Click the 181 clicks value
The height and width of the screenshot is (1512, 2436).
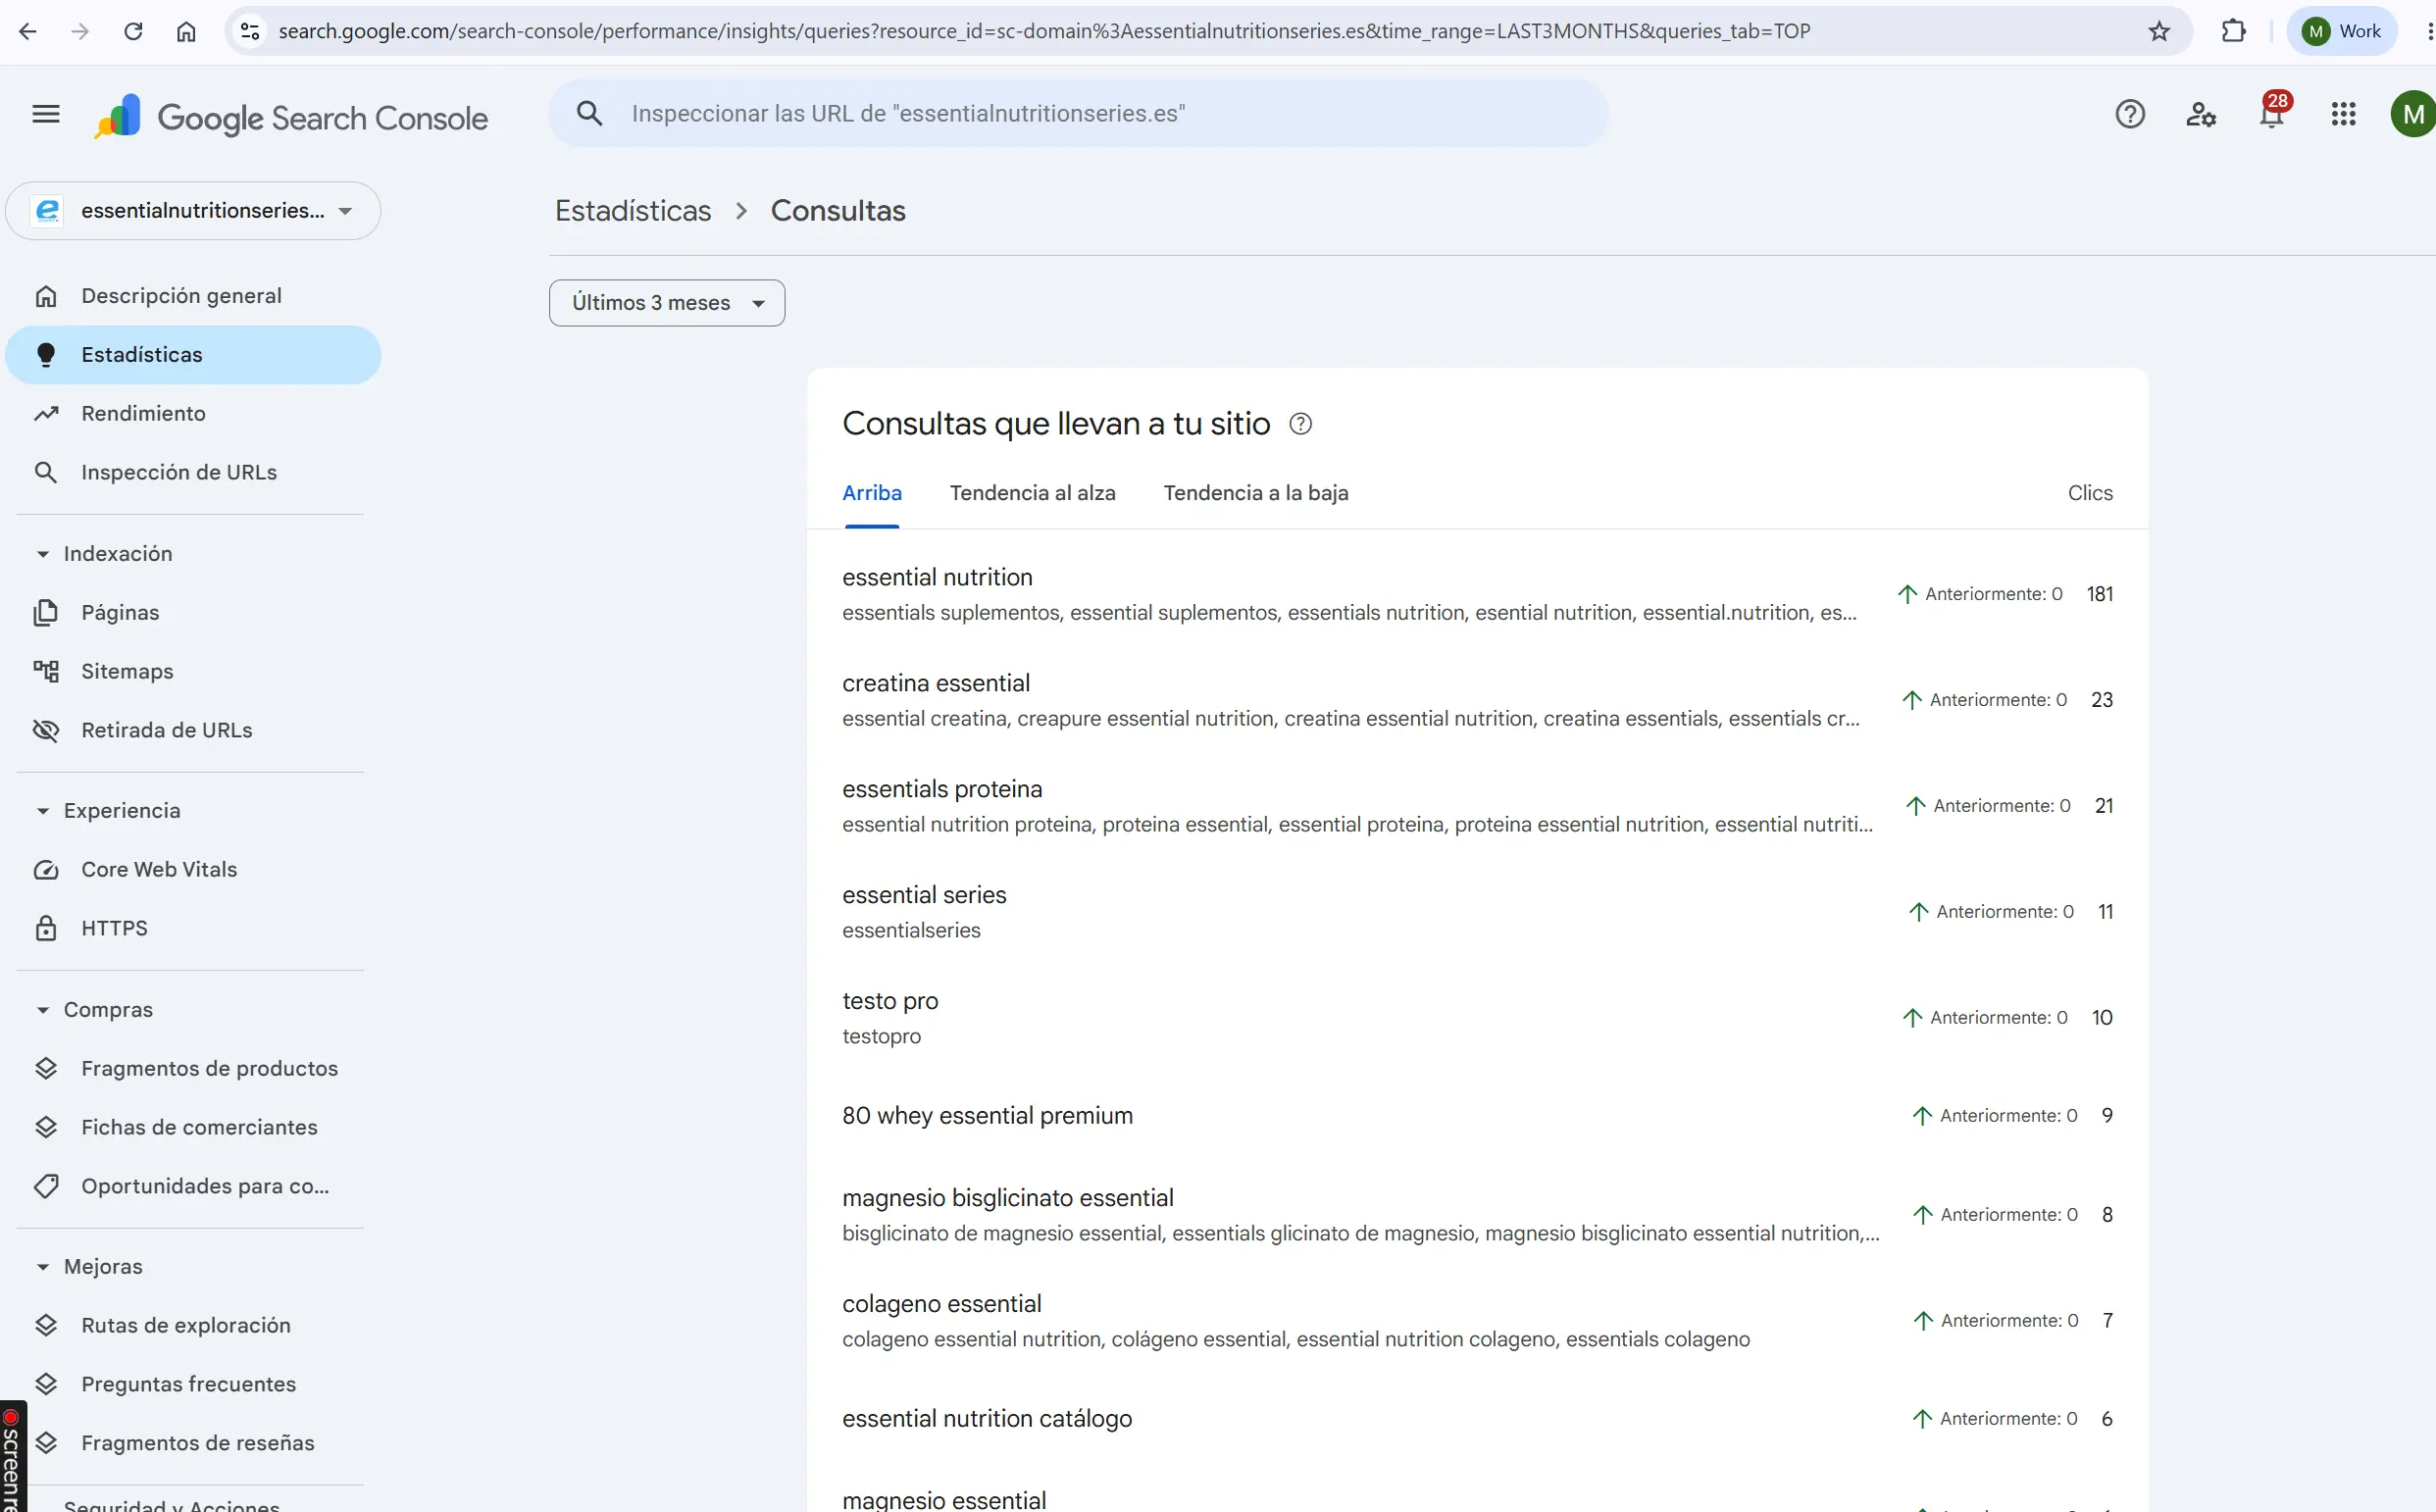point(2100,594)
